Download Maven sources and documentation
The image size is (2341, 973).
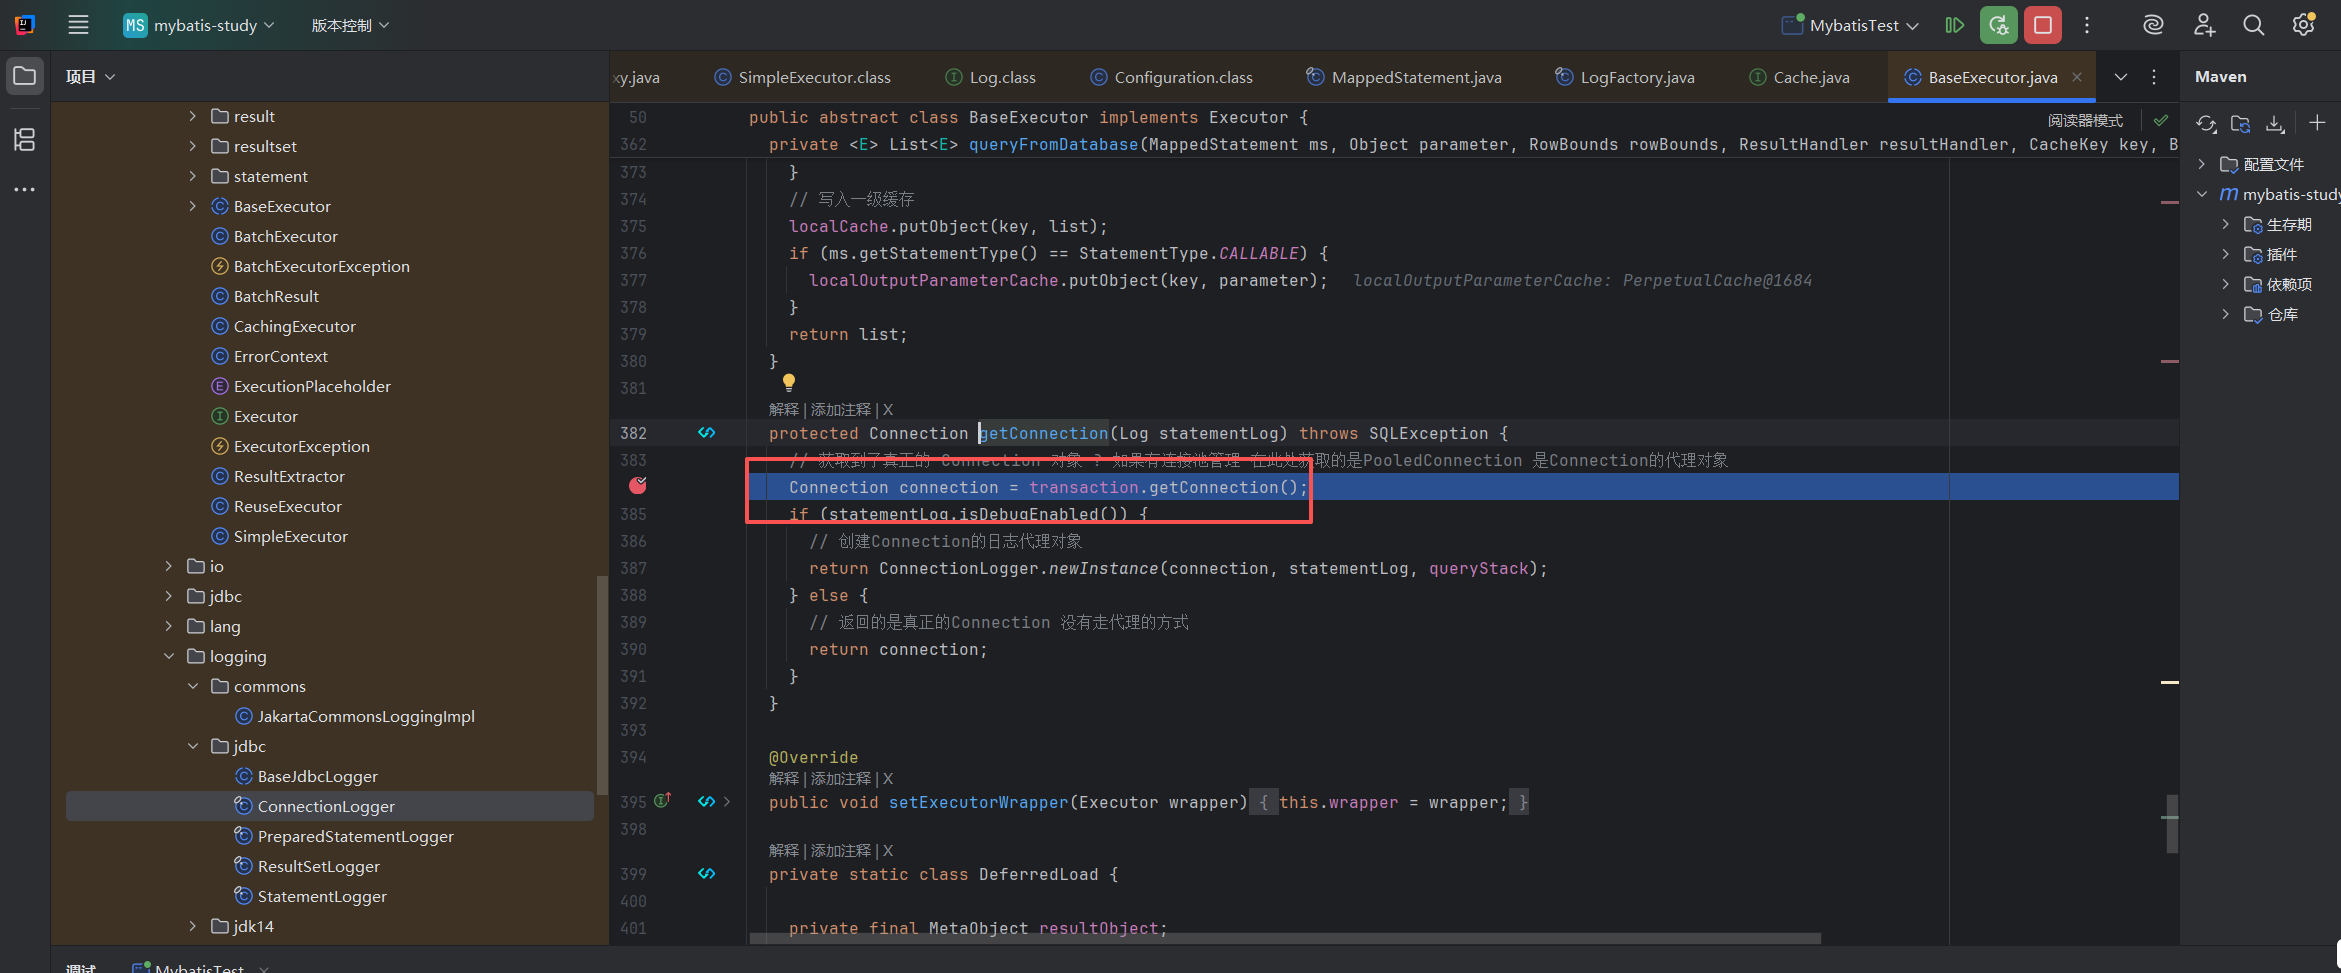(x=2275, y=123)
